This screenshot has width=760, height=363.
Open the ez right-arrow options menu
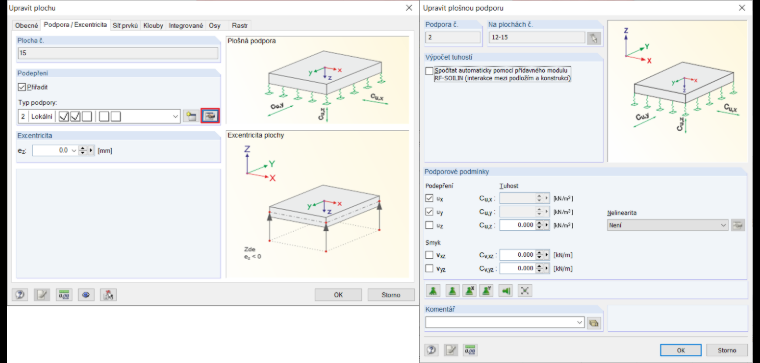point(91,151)
